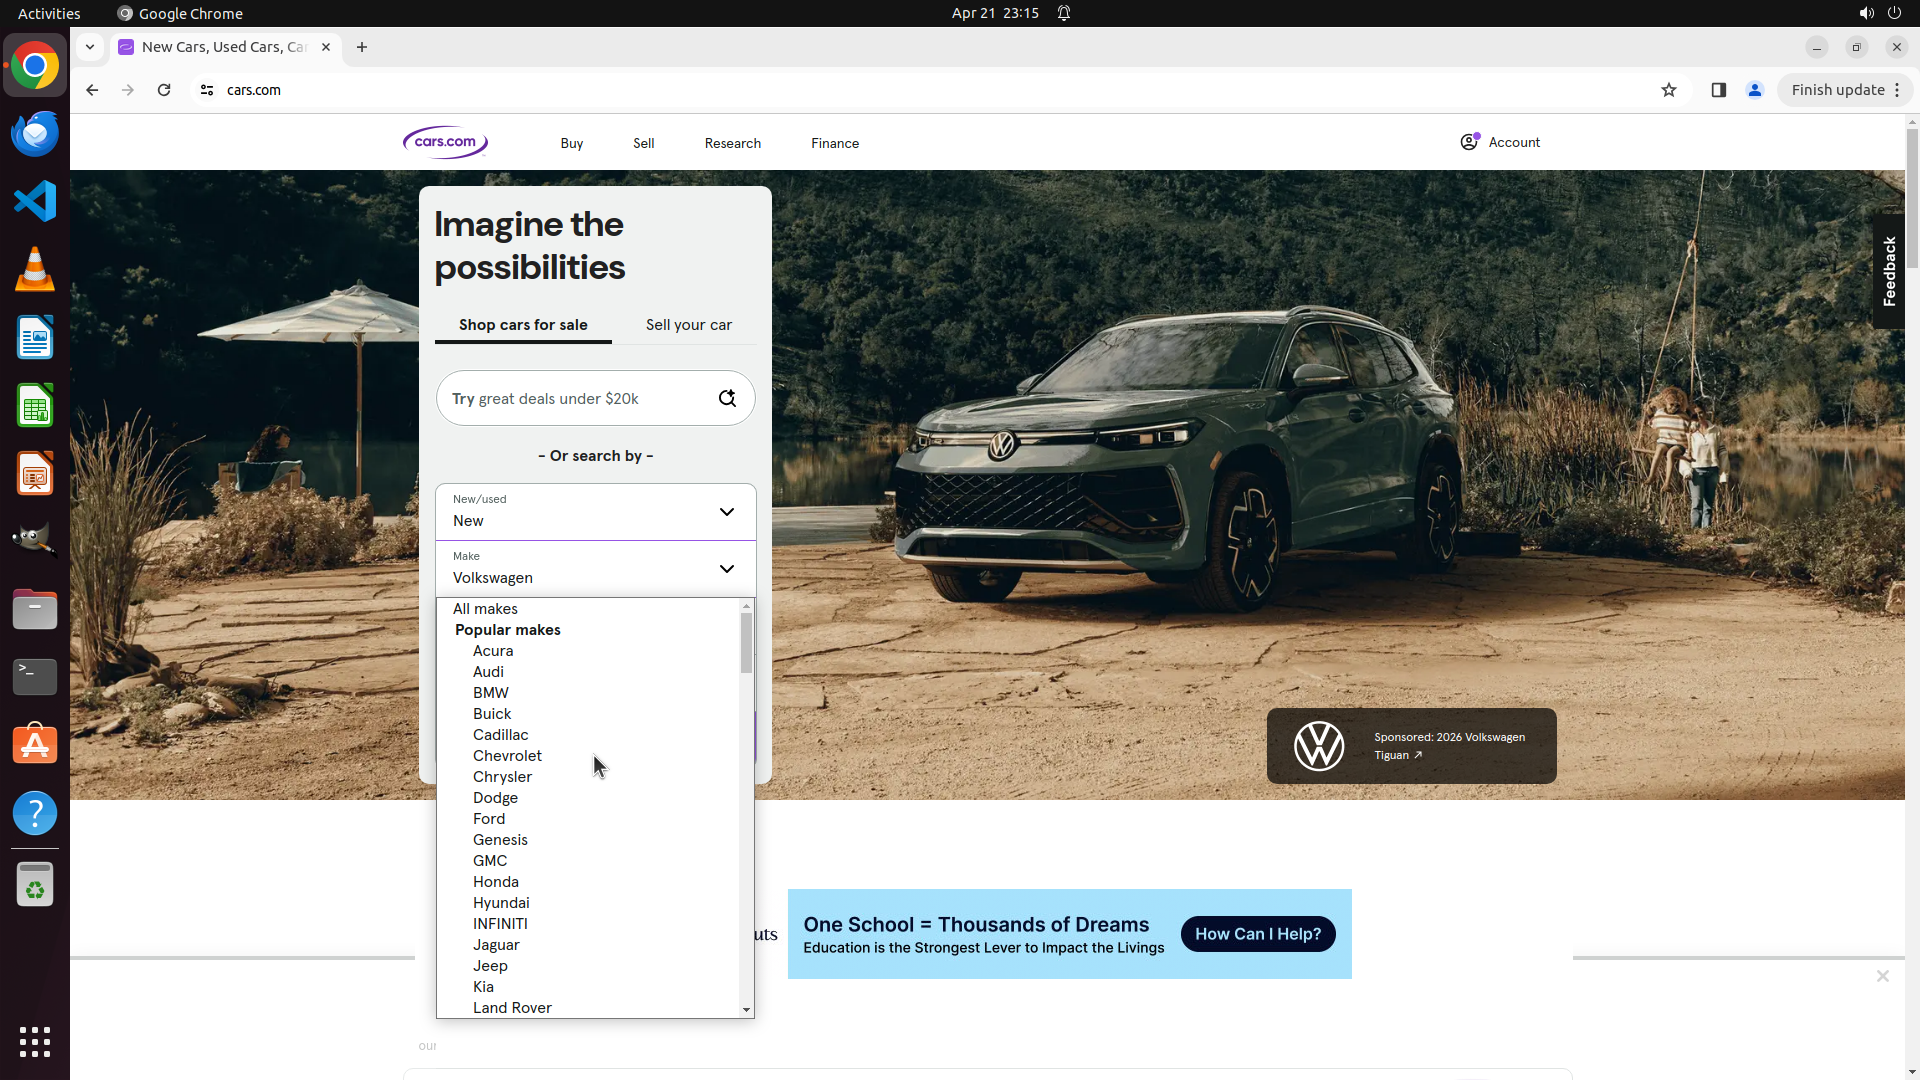Click the search magnifier icon

(727, 398)
